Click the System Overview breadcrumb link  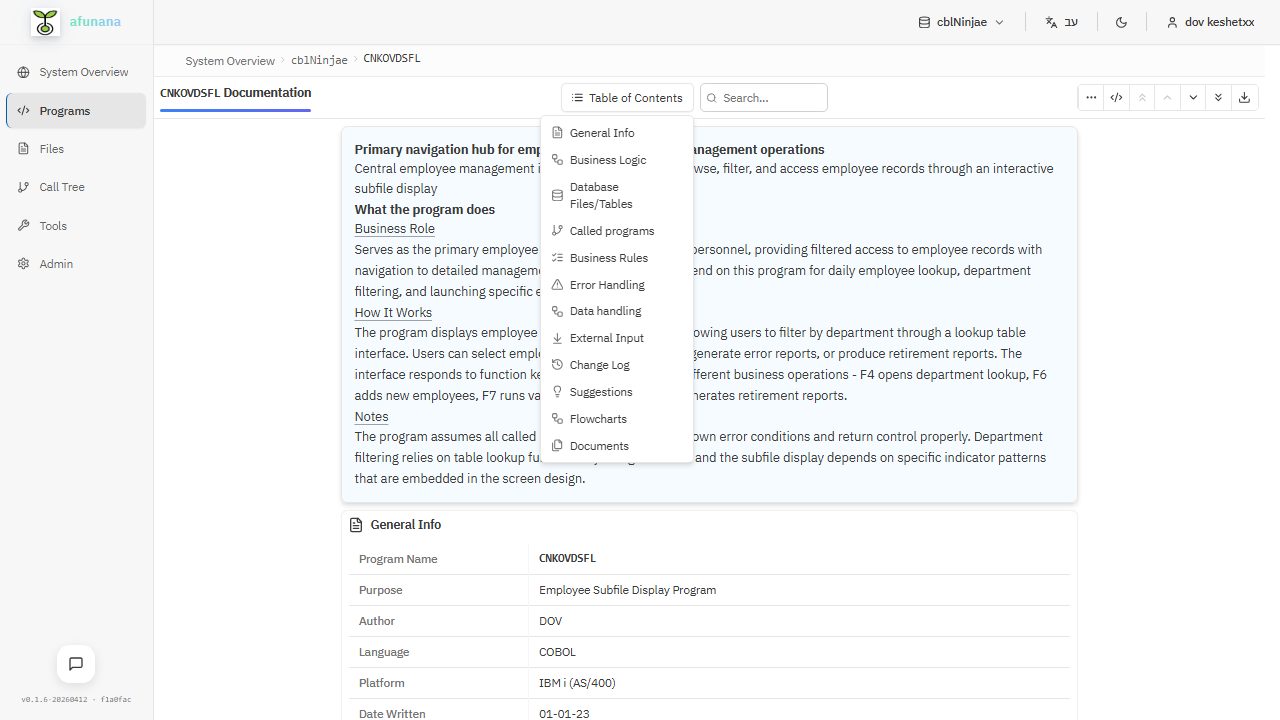click(x=230, y=60)
